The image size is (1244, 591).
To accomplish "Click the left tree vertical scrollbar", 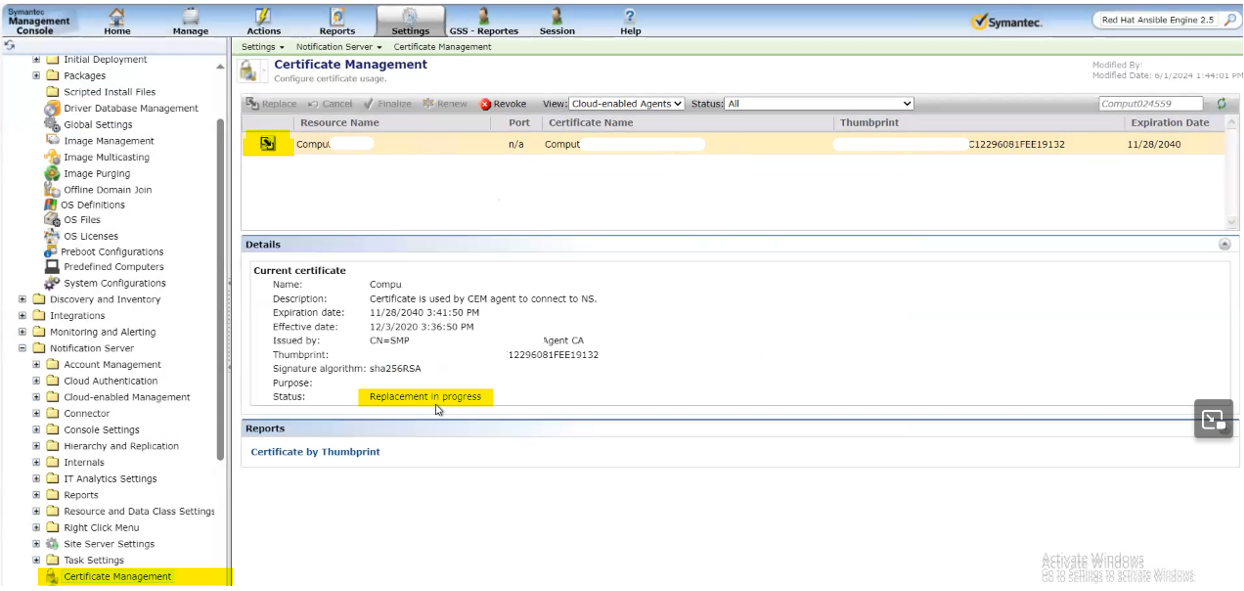I will tap(220, 290).
